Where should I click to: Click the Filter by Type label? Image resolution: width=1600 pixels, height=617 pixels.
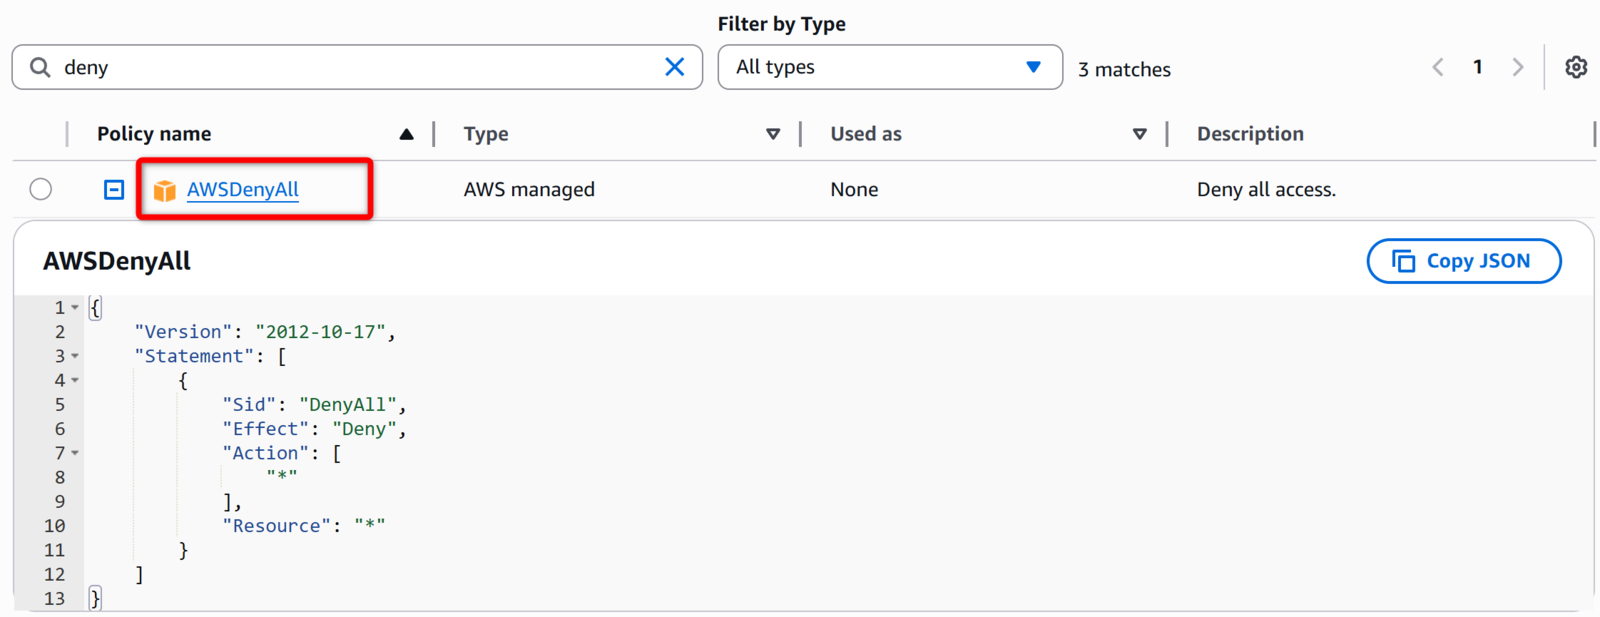(x=782, y=24)
